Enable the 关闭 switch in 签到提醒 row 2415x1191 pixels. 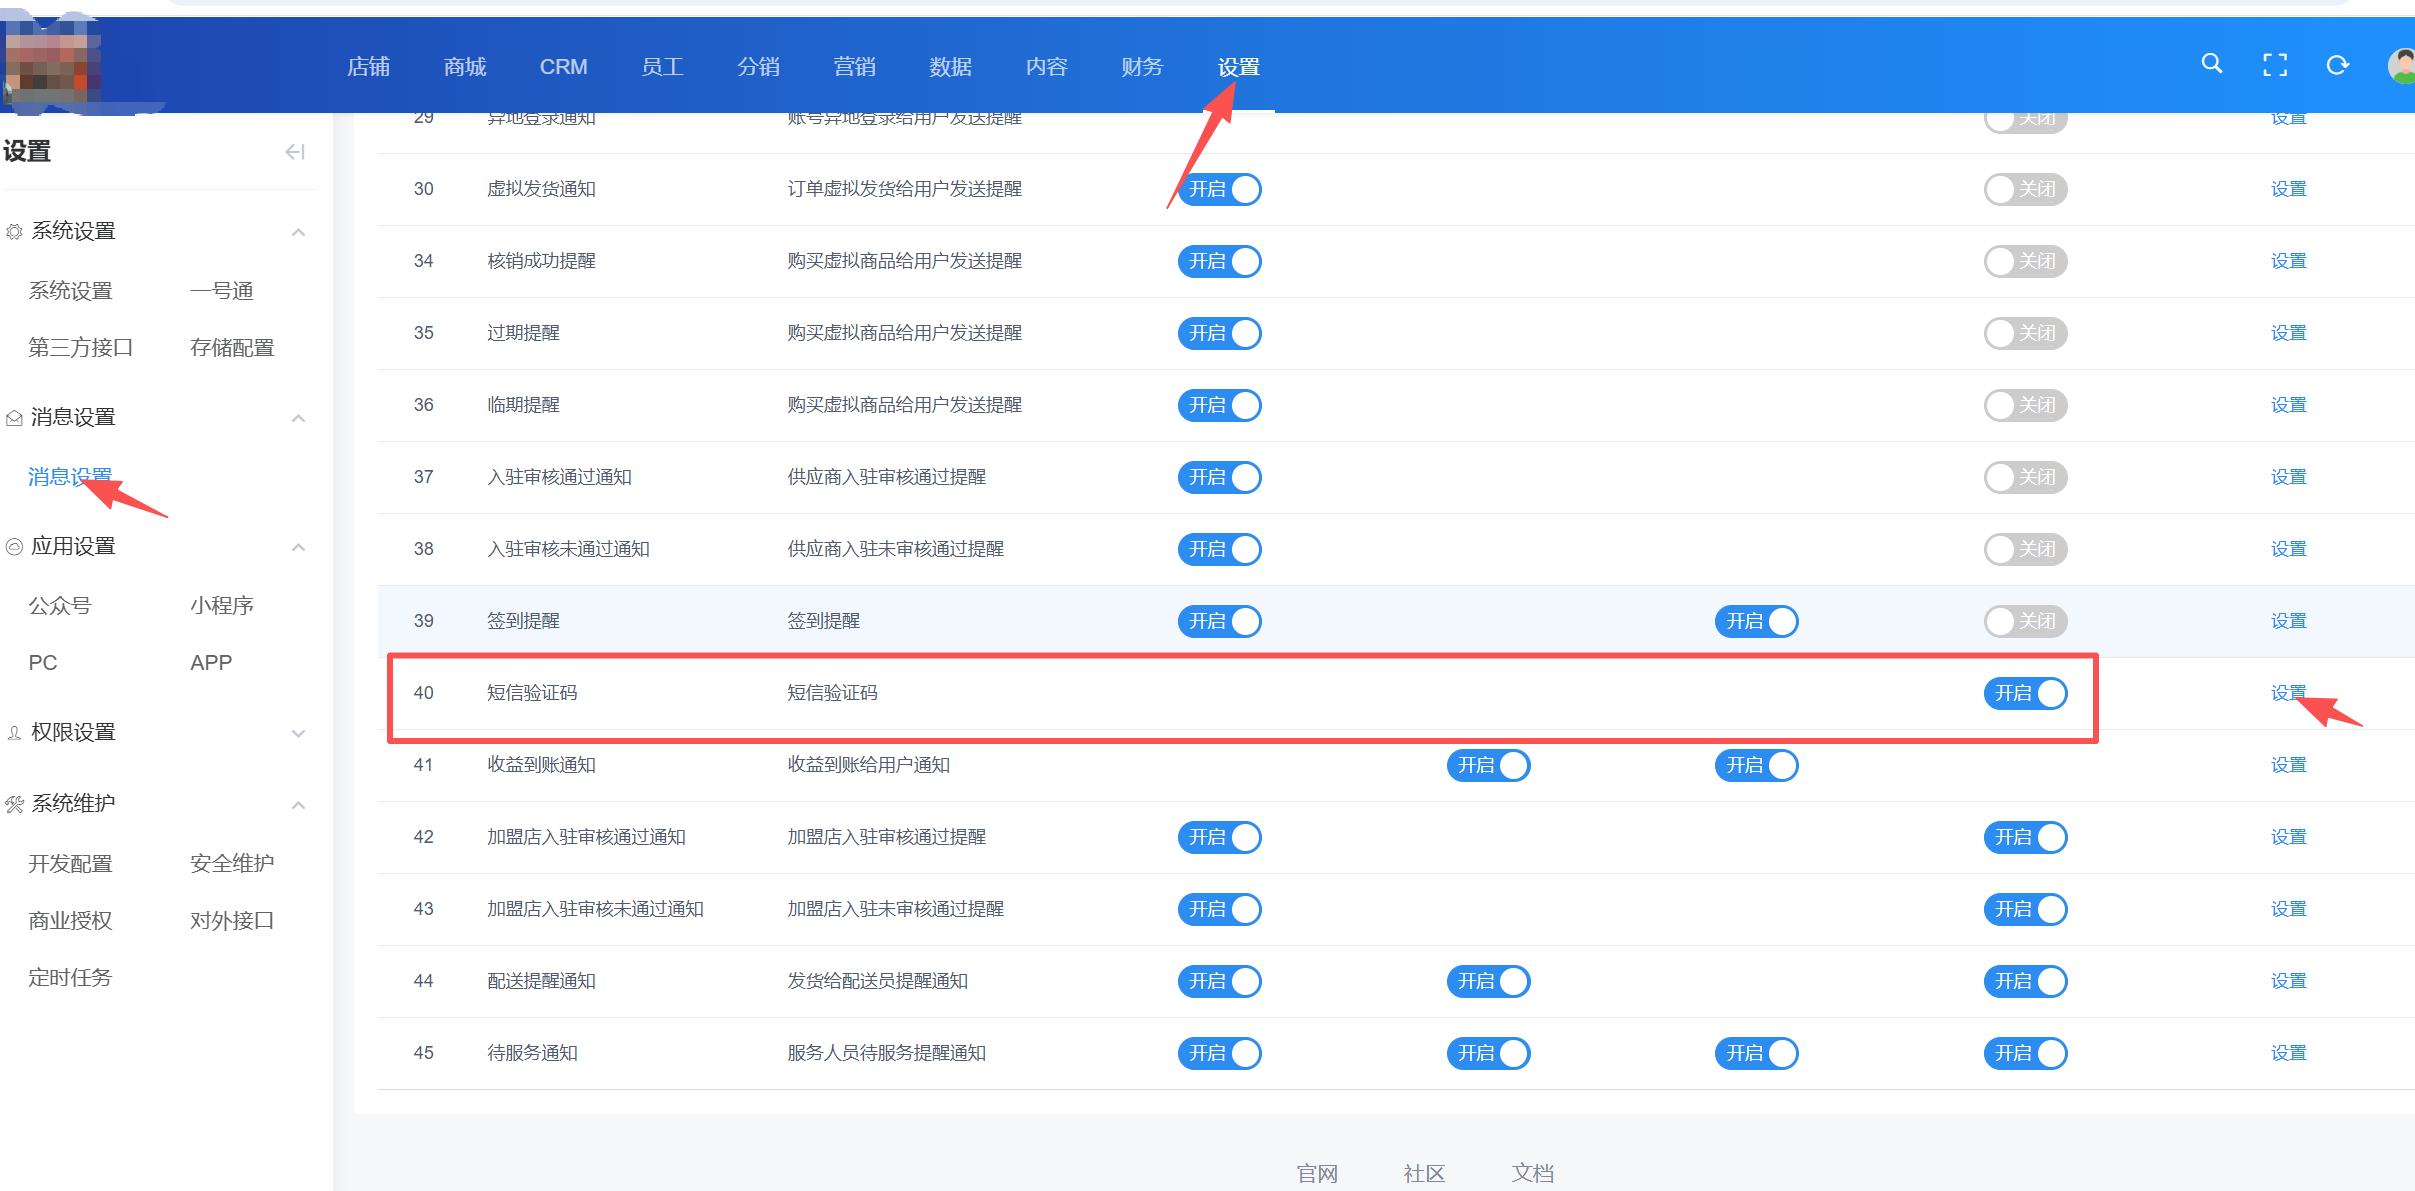[x=2025, y=621]
